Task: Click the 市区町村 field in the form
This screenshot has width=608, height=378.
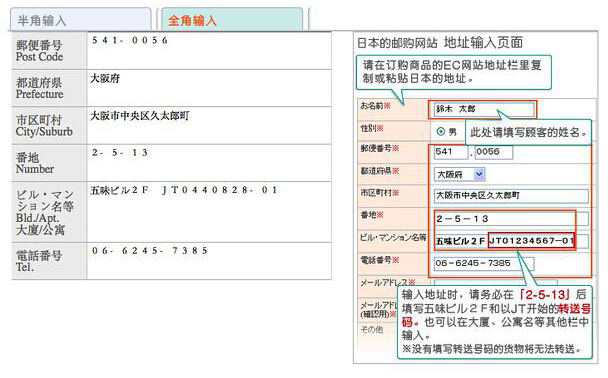Action: (511, 195)
